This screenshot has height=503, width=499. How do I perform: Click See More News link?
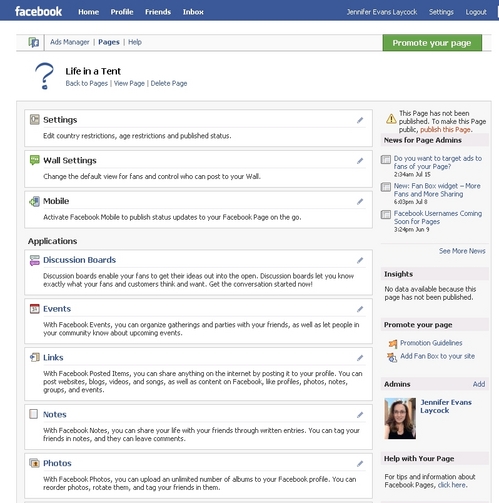[462, 251]
